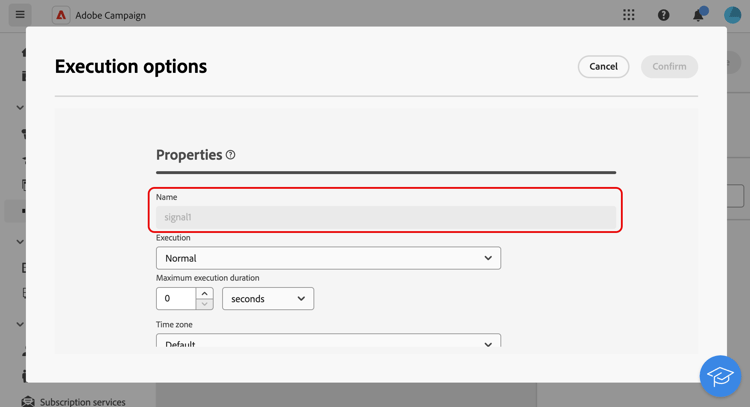
Task: Decrease maximum execution duration with down arrow
Action: coord(205,304)
